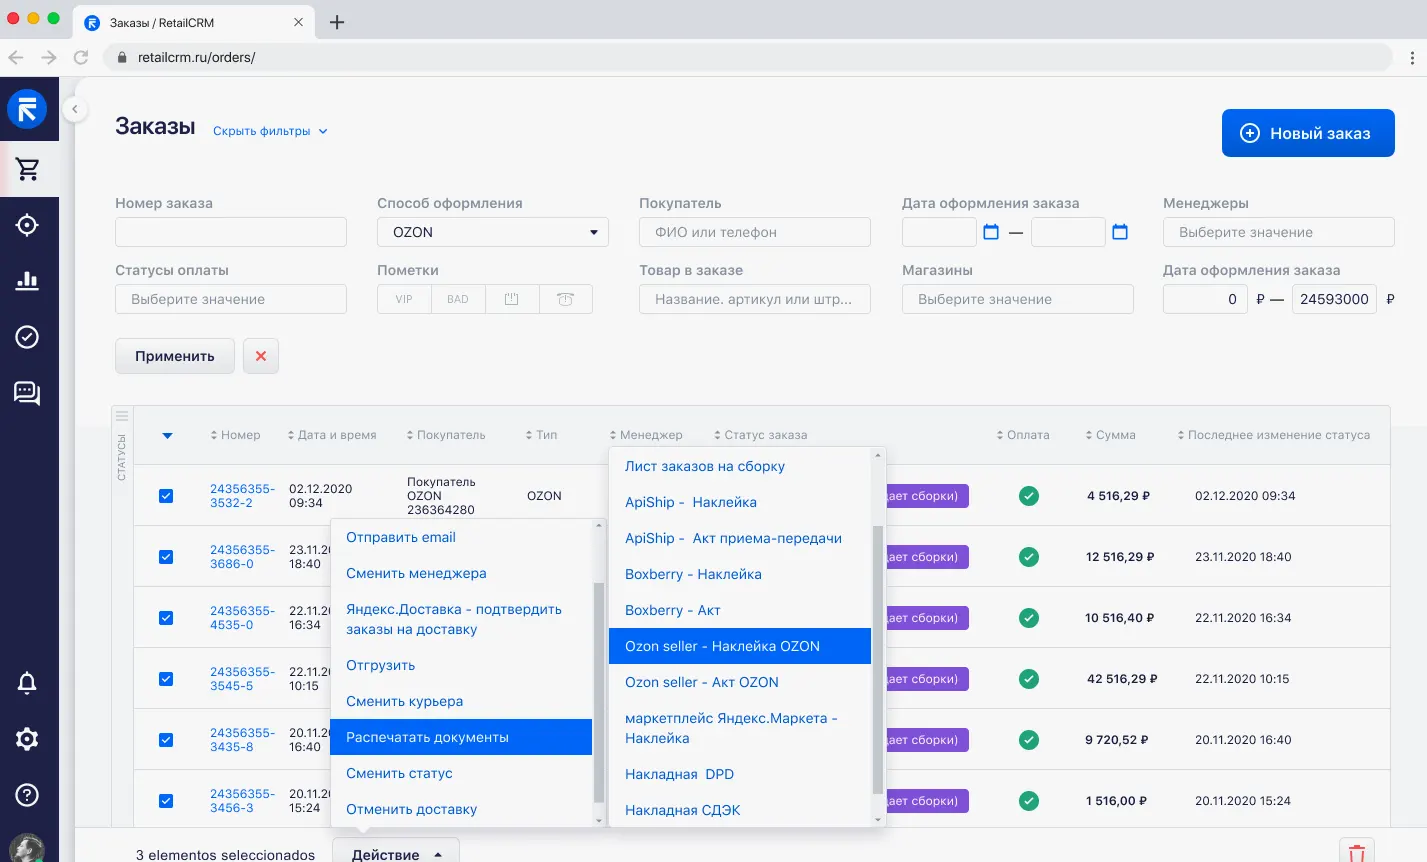Uncheck order 24356355-3545-5 checkbox
Screen dimensions: 1427x862
[166, 679]
